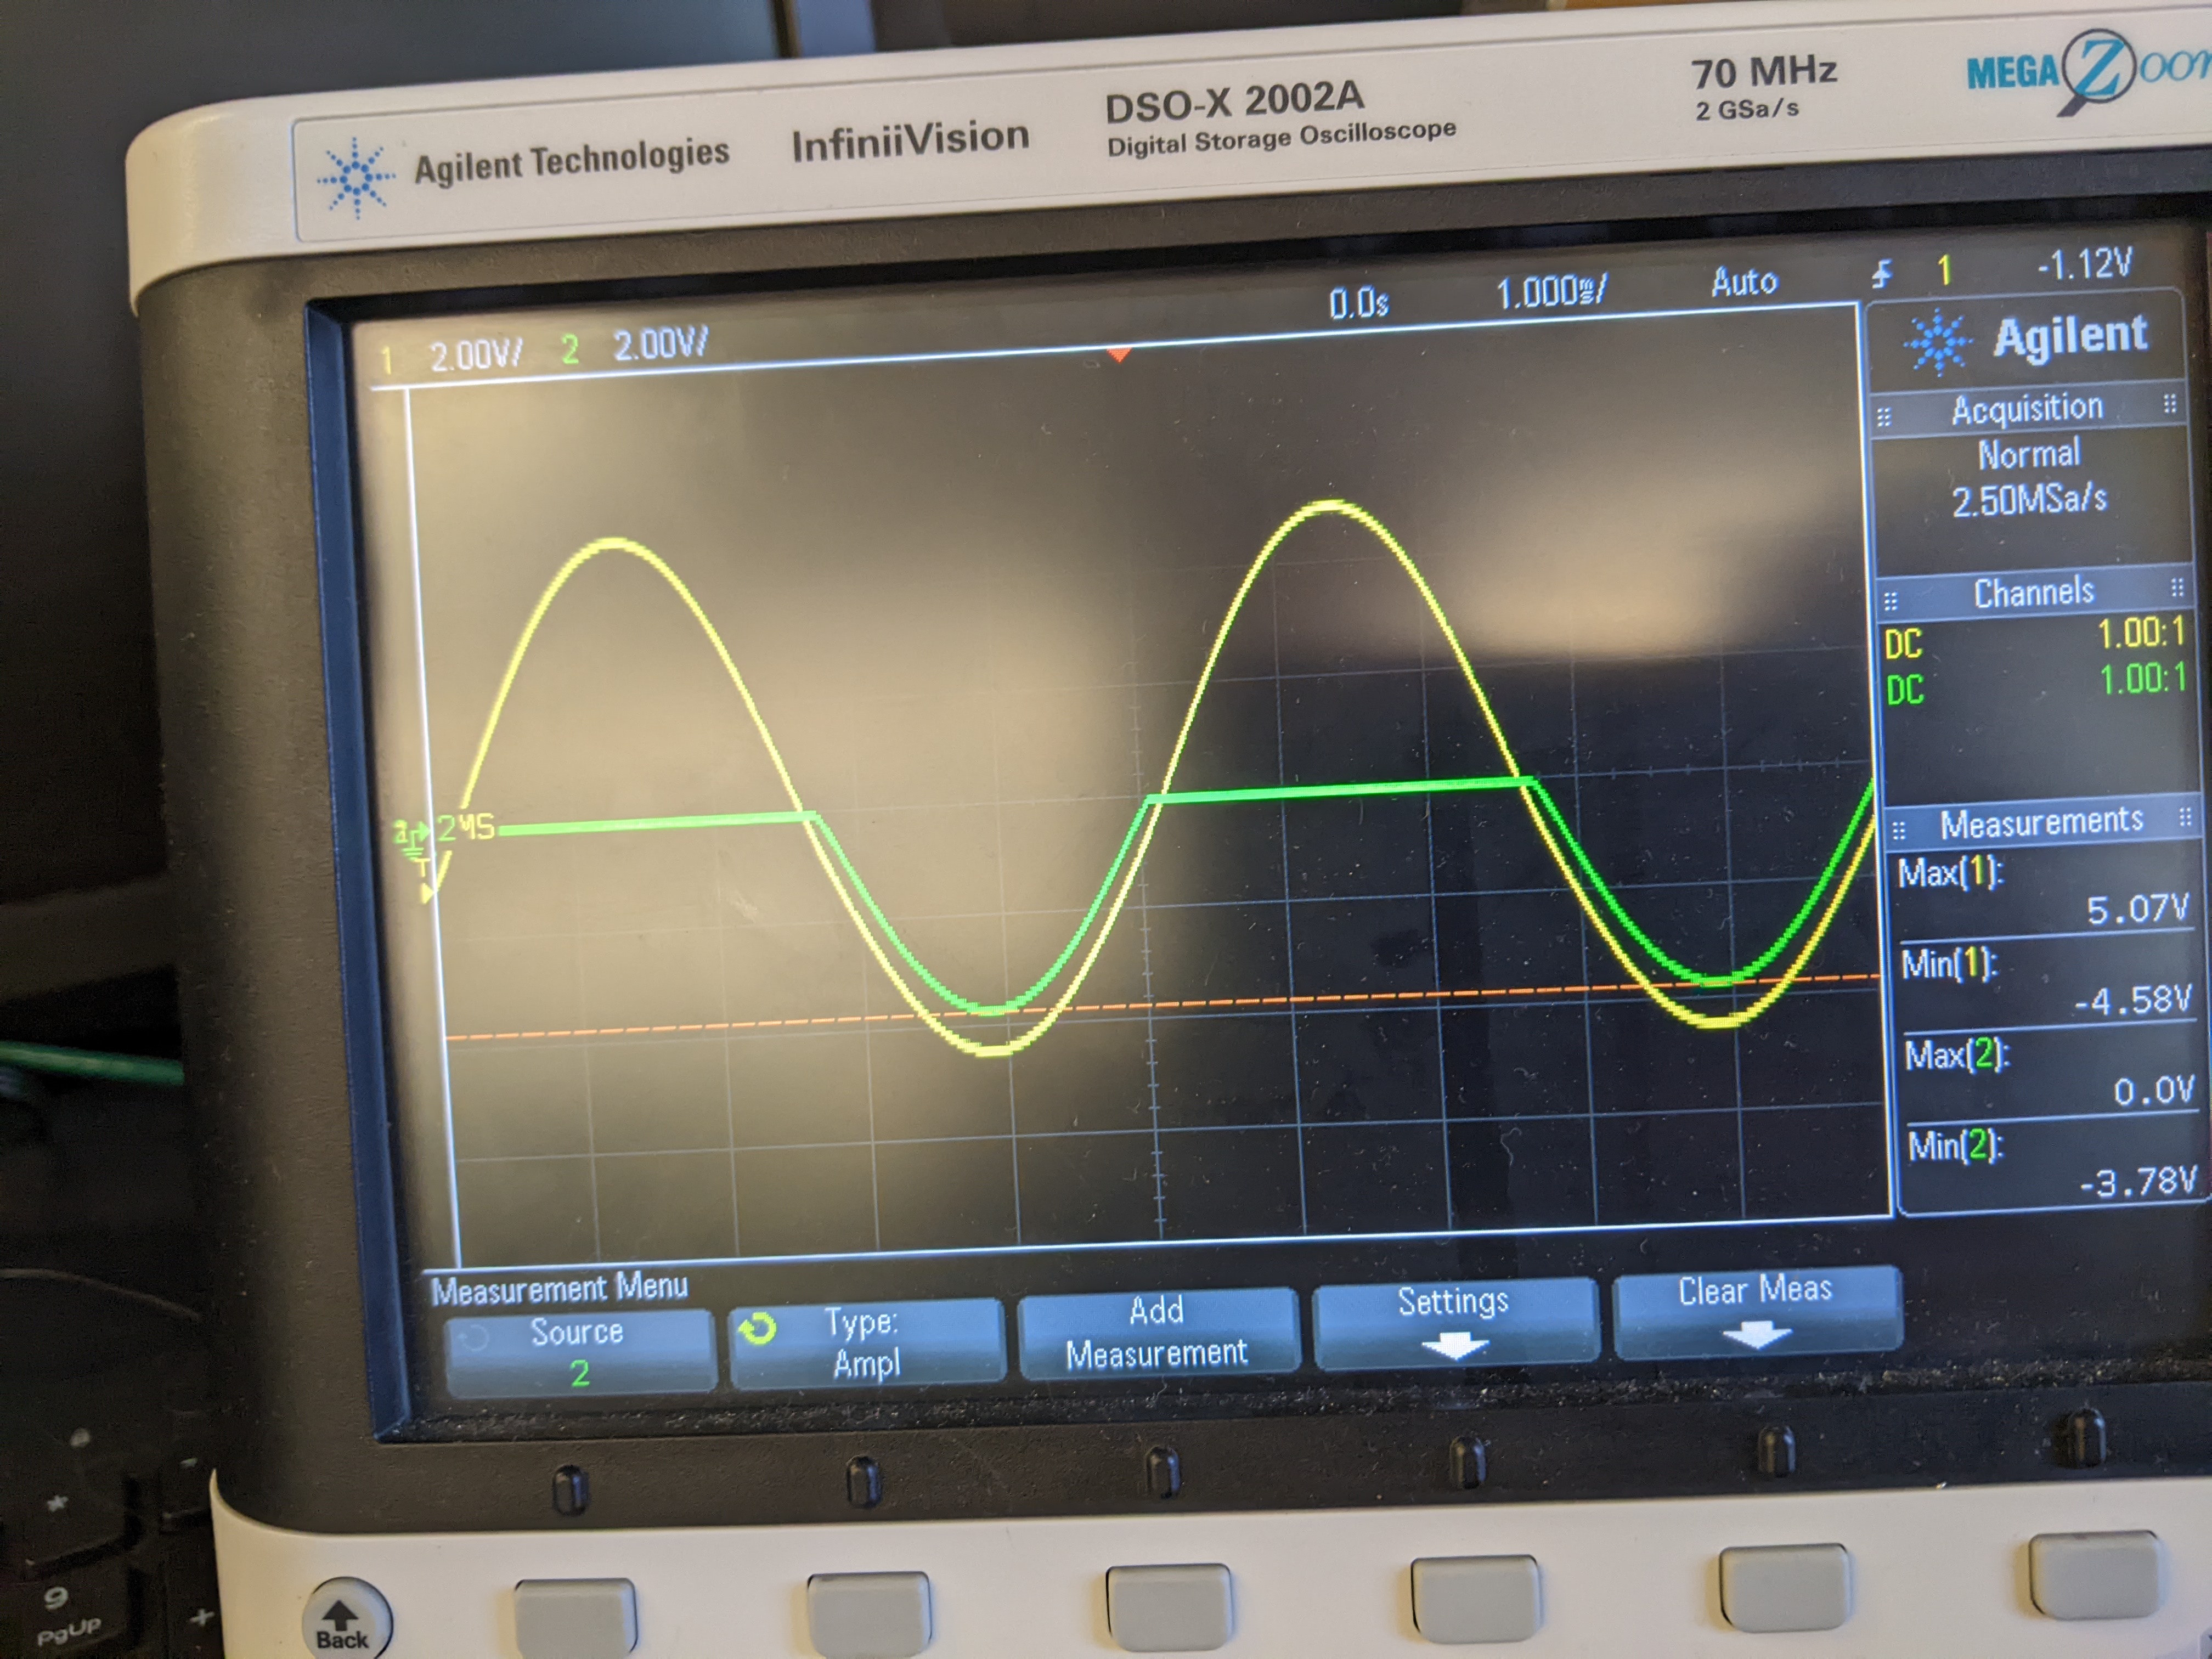This screenshot has height=1659, width=2212.
Task: Click the Min(1) -4.58V readout
Action: click(x=2047, y=982)
